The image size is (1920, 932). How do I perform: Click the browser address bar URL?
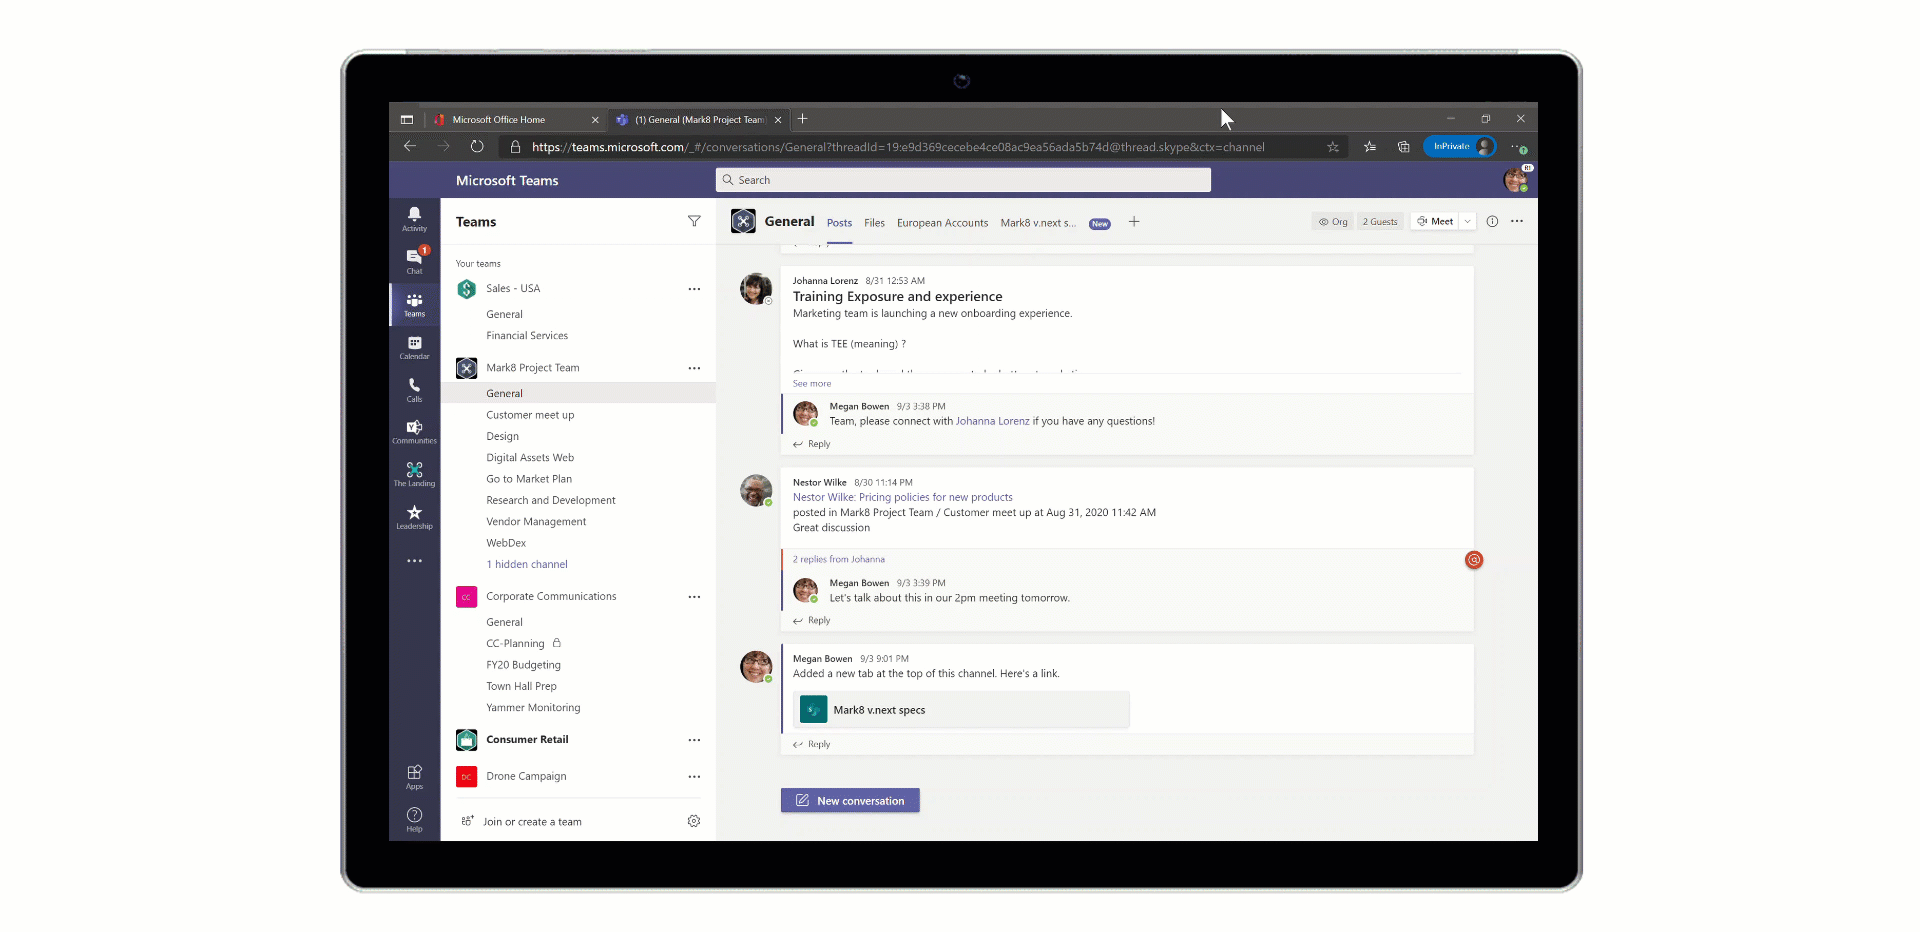pos(898,147)
